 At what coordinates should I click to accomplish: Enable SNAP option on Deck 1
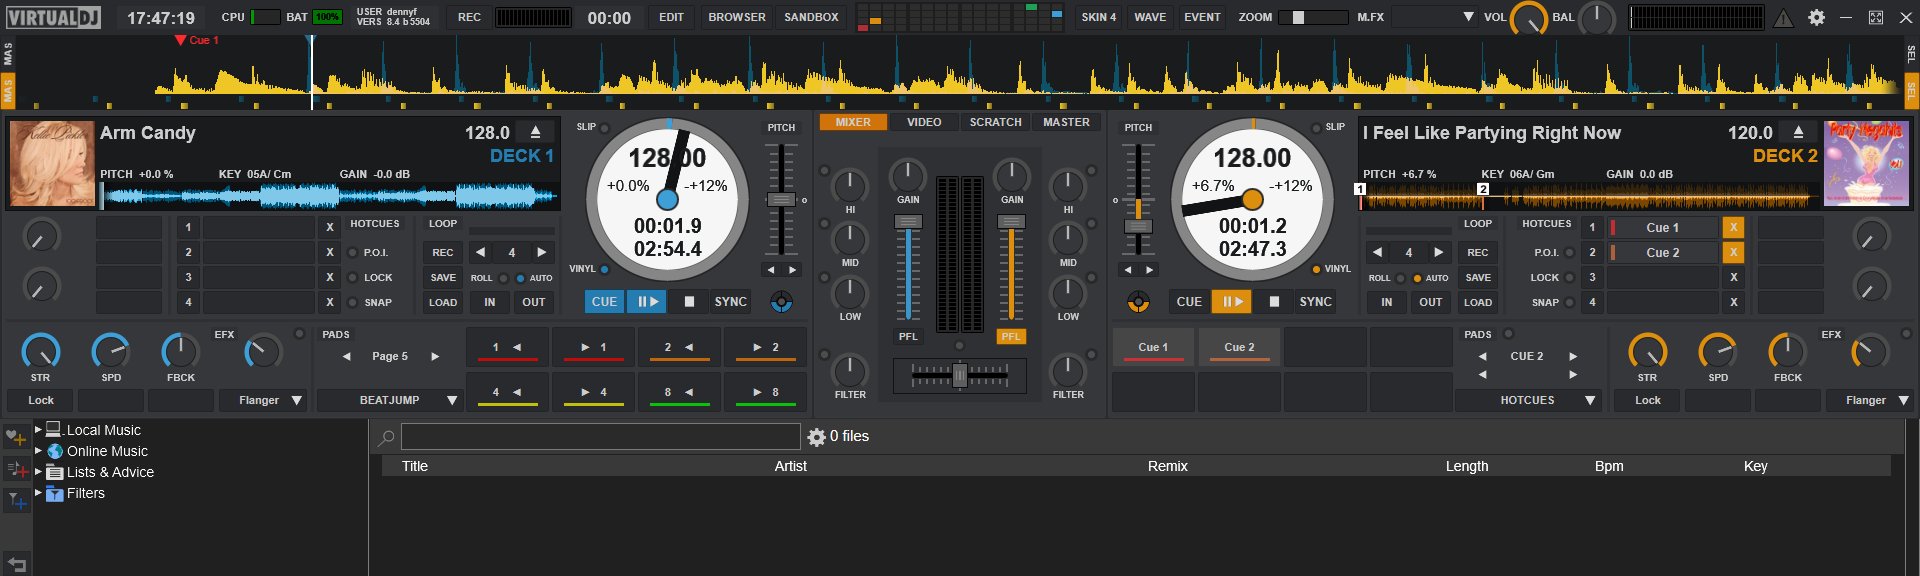(x=352, y=302)
